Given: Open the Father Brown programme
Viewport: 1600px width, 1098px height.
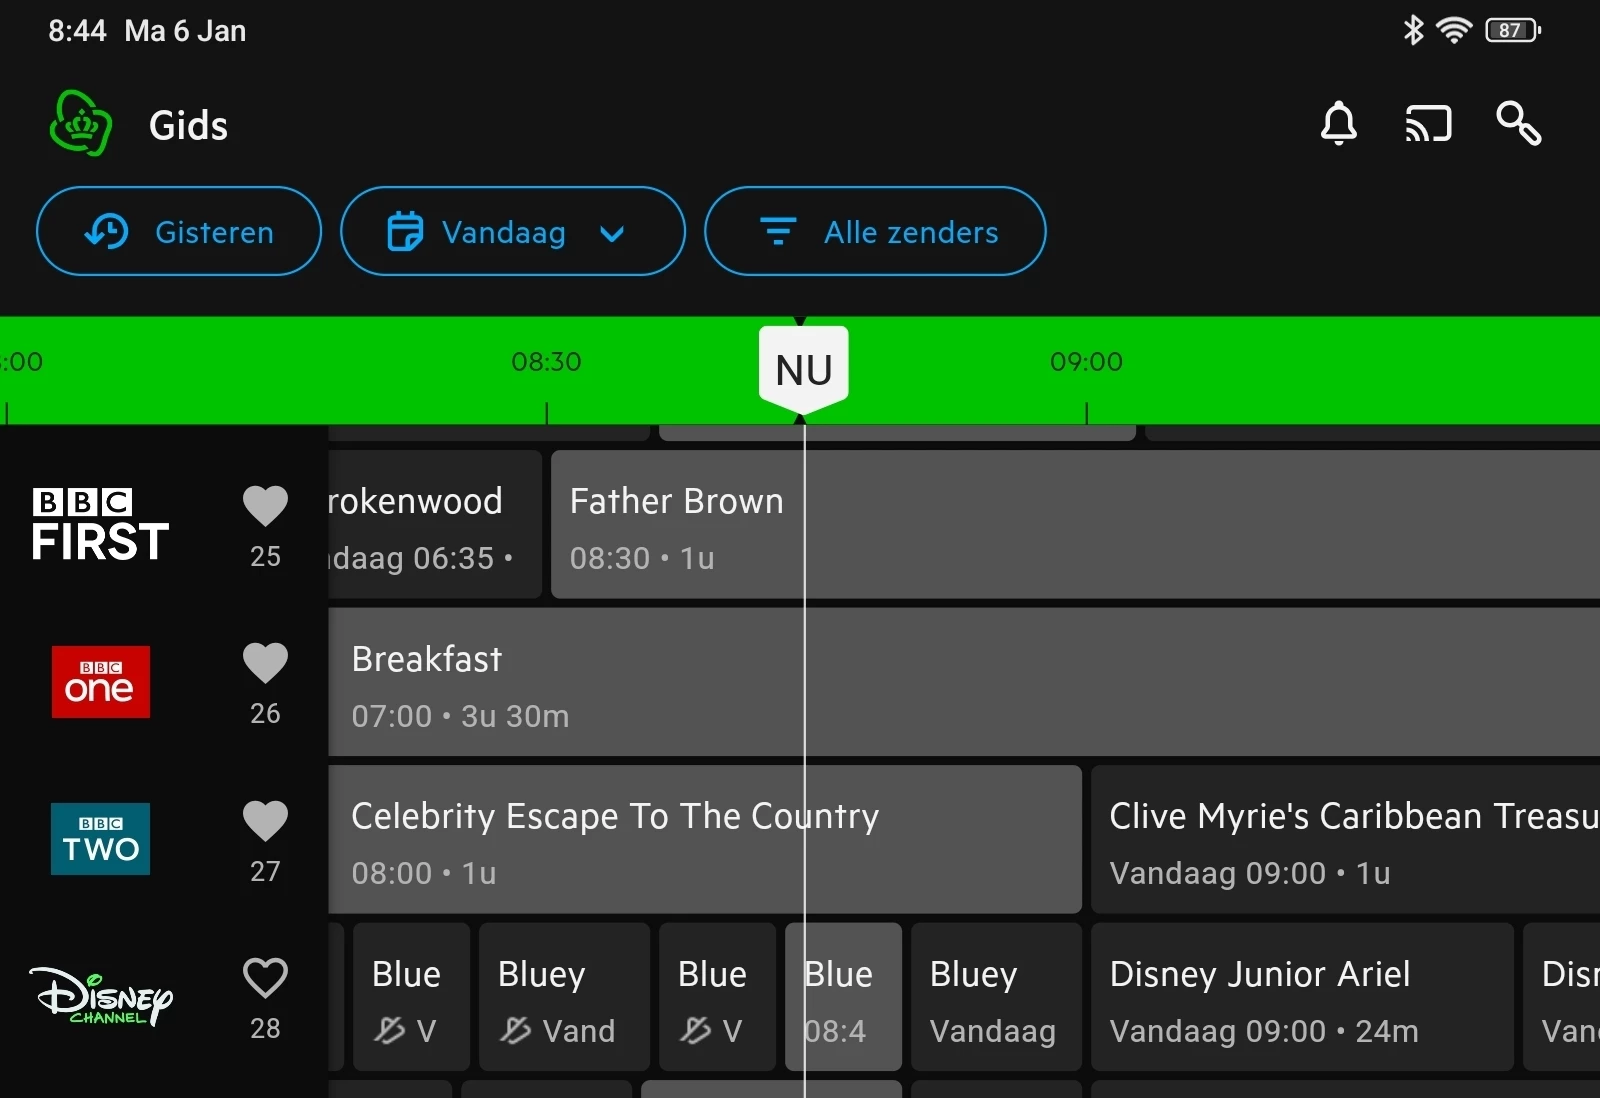Looking at the screenshot, I should click(x=1075, y=525).
